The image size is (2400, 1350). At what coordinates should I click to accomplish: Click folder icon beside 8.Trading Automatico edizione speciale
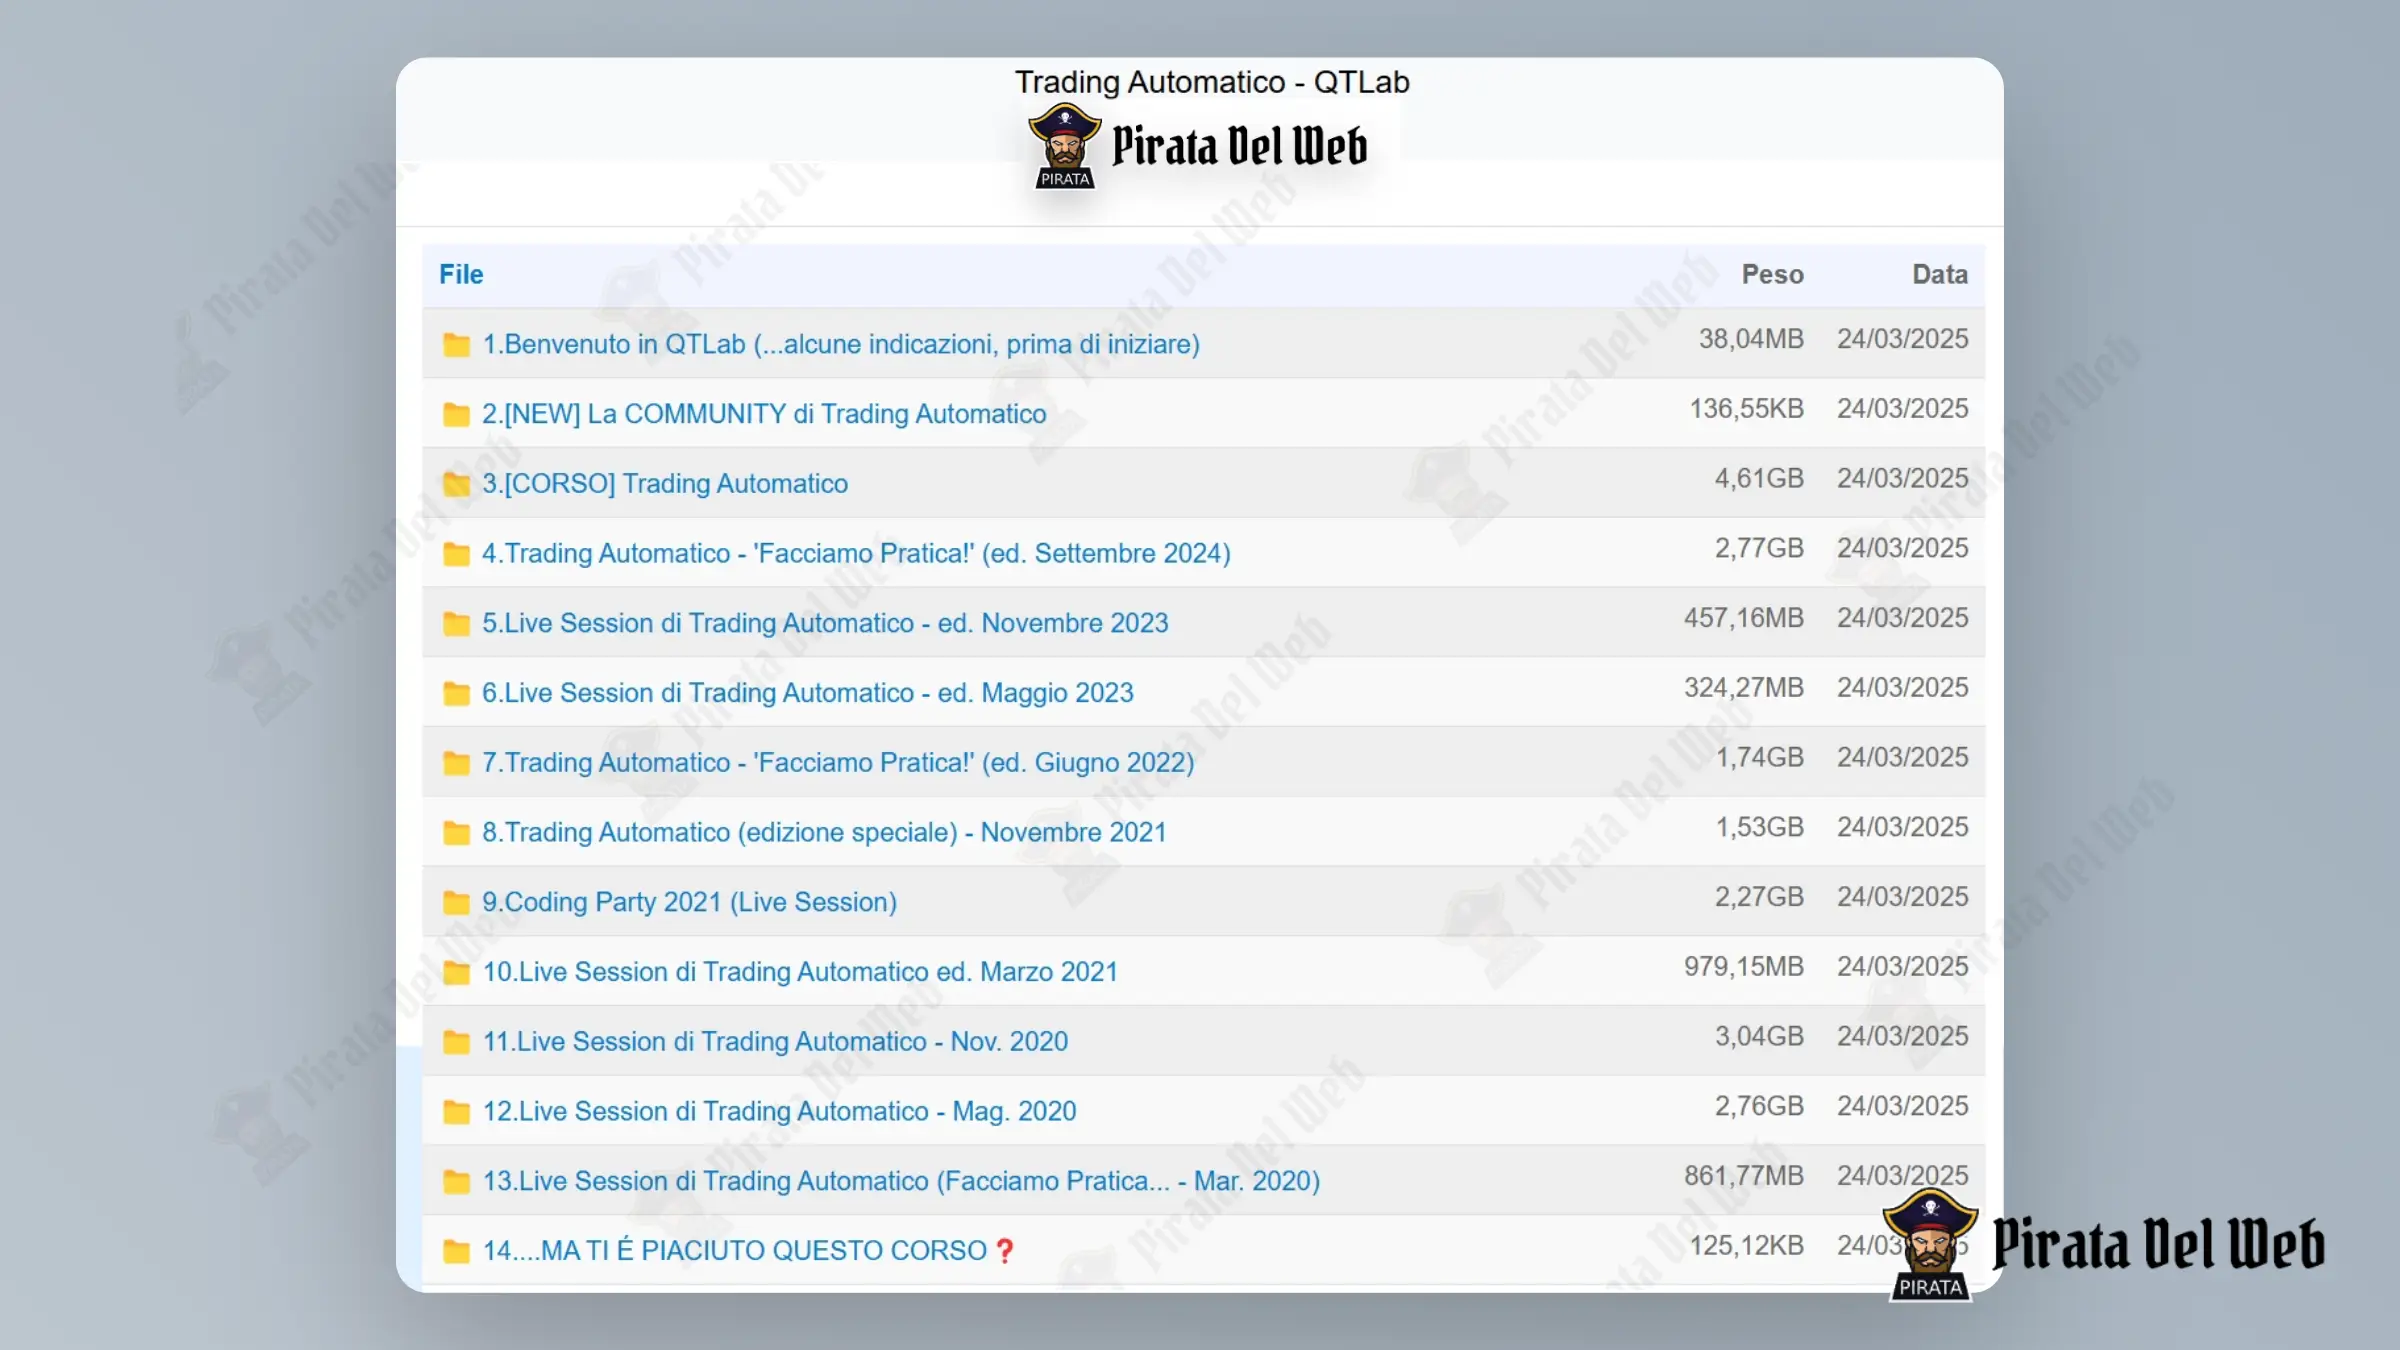[456, 833]
